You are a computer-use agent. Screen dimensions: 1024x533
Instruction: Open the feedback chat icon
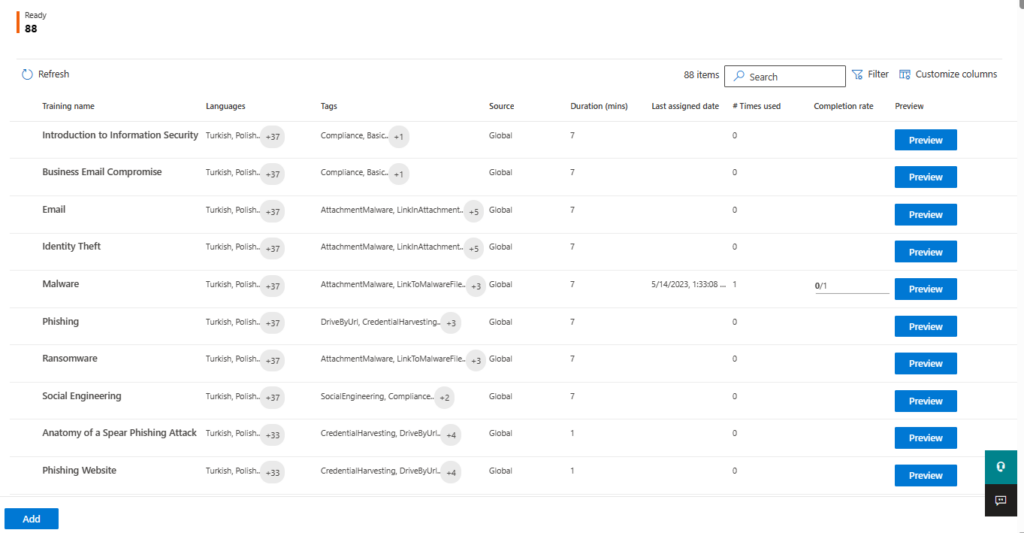coord(1000,500)
